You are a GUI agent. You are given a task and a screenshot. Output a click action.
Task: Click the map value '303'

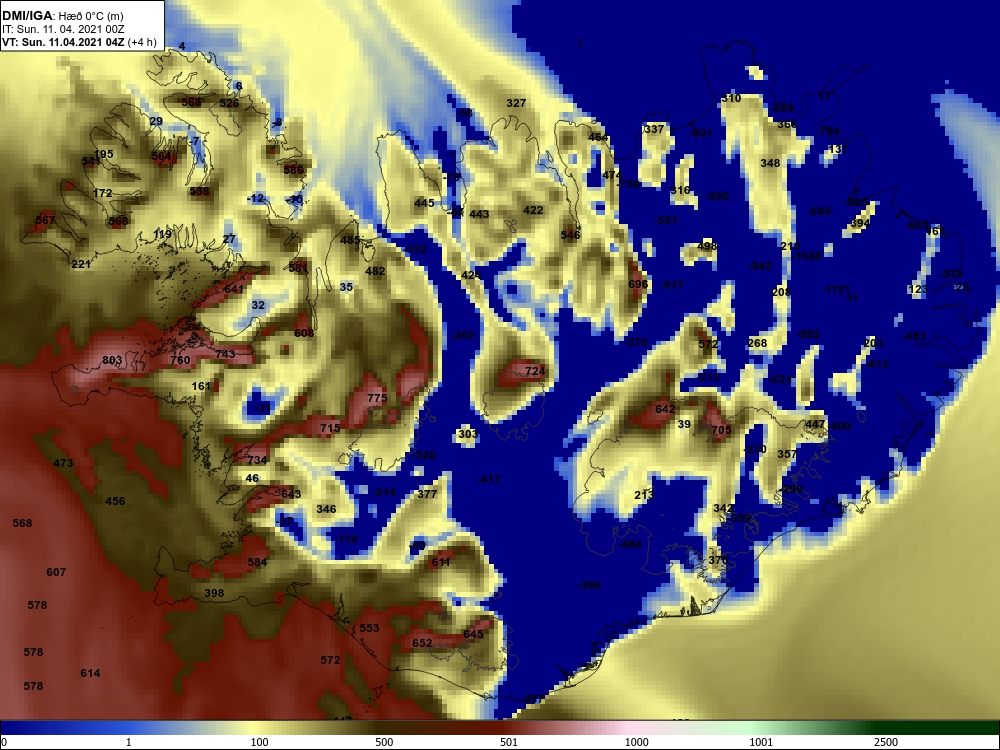467,434
